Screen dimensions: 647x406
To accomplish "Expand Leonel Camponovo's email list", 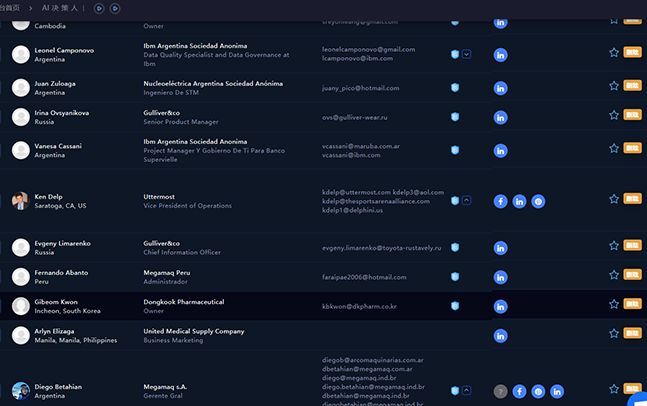I will pyautogui.click(x=466, y=54).
